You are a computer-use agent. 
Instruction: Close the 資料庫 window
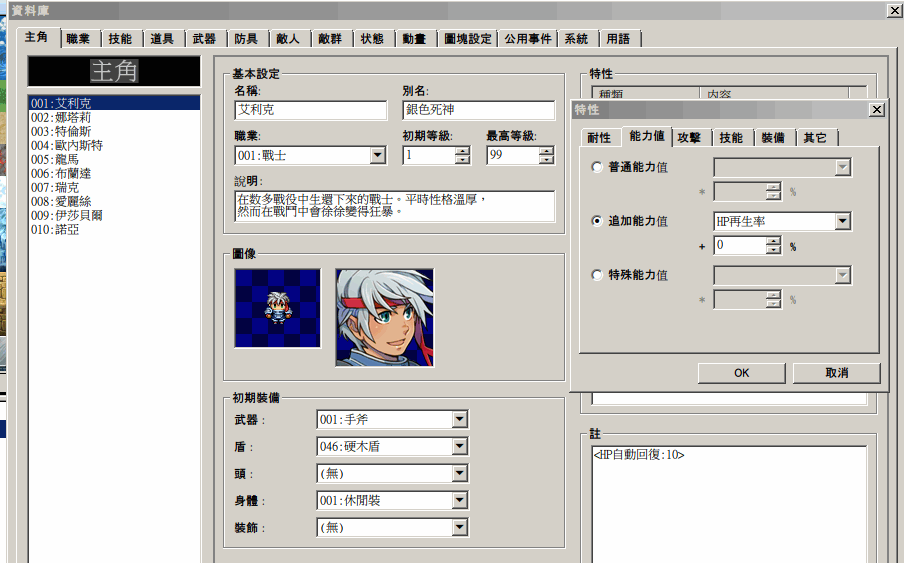[x=894, y=10]
